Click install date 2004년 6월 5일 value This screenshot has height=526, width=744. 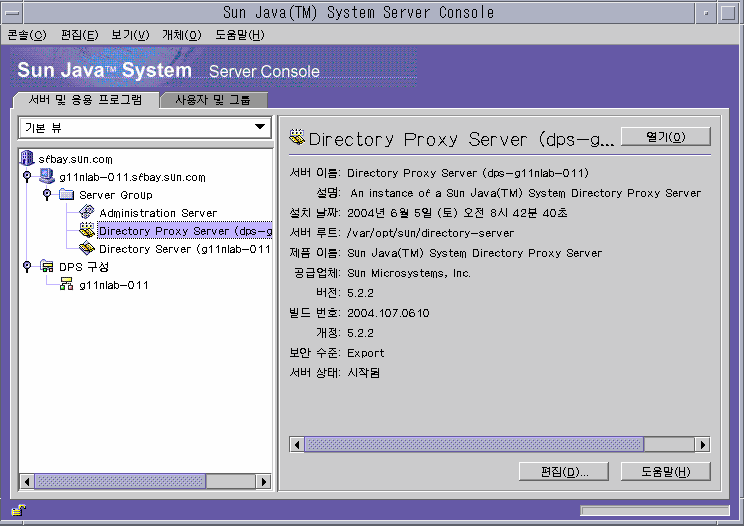pos(457,213)
